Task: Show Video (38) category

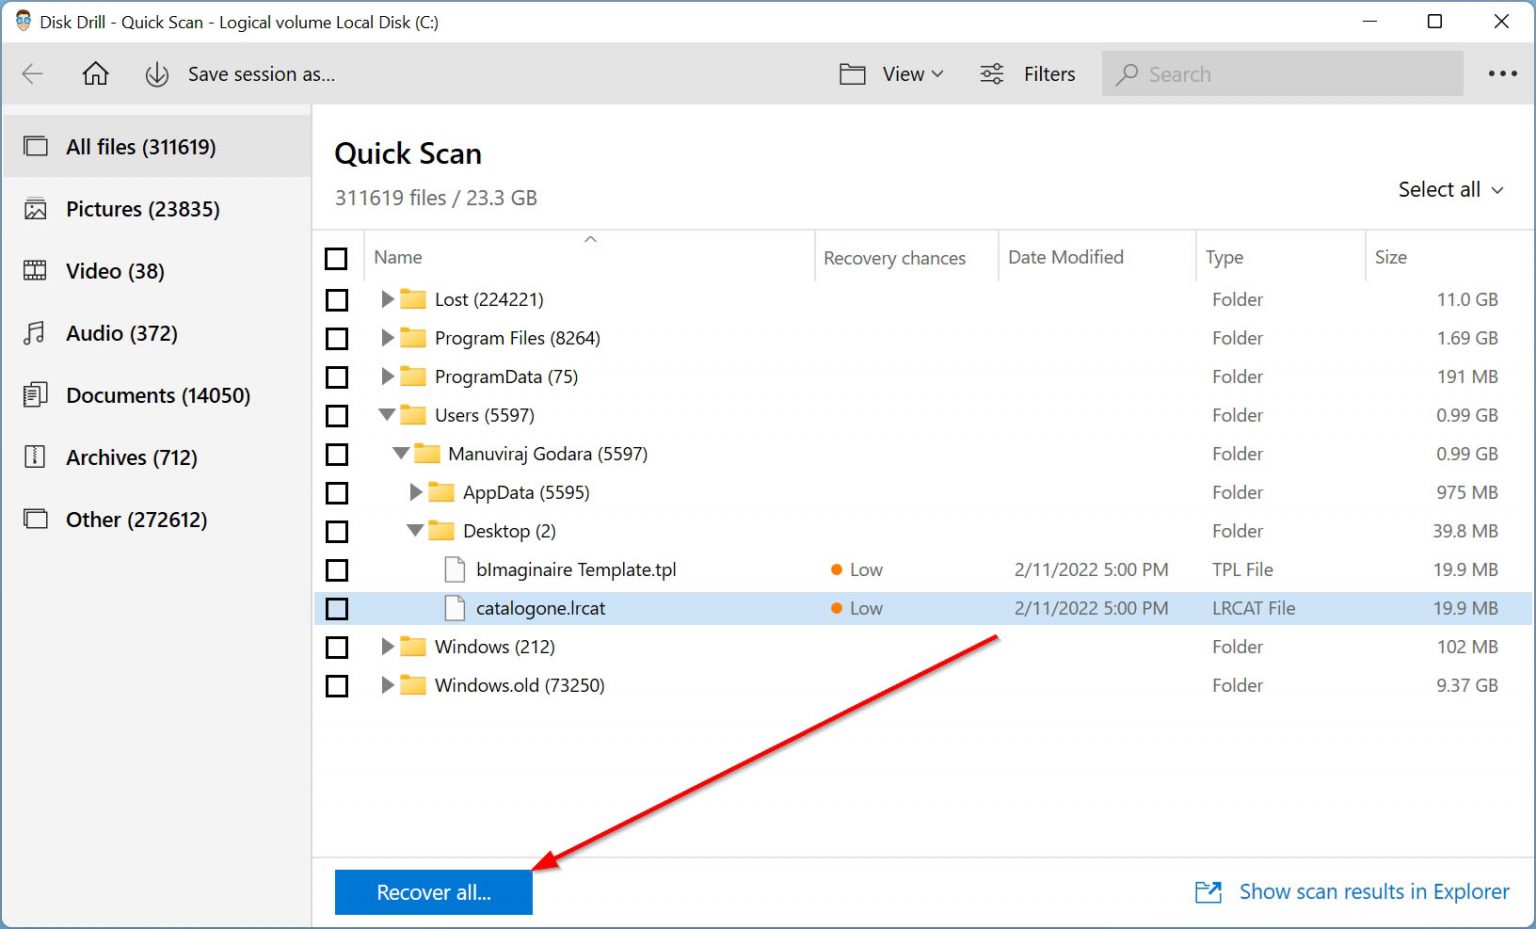Action: pyautogui.click(x=157, y=271)
